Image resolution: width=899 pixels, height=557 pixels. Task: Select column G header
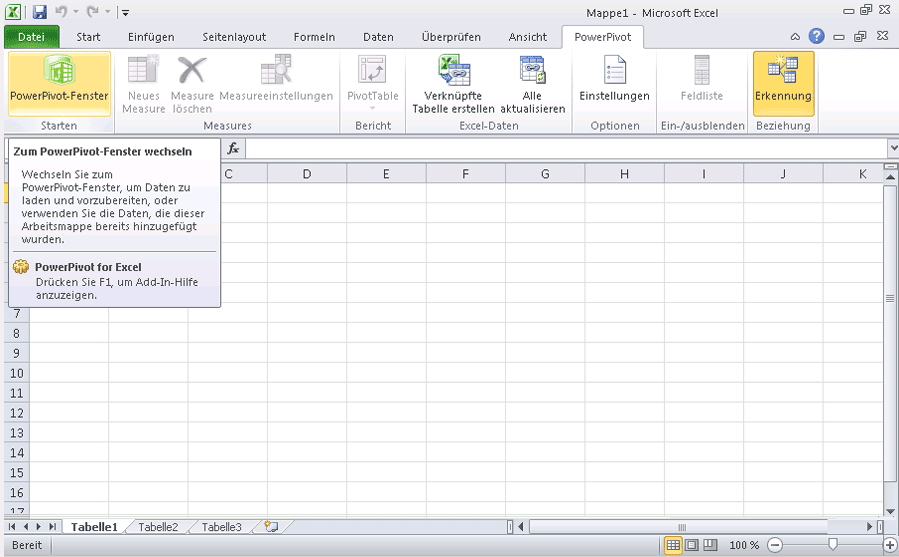tap(545, 174)
